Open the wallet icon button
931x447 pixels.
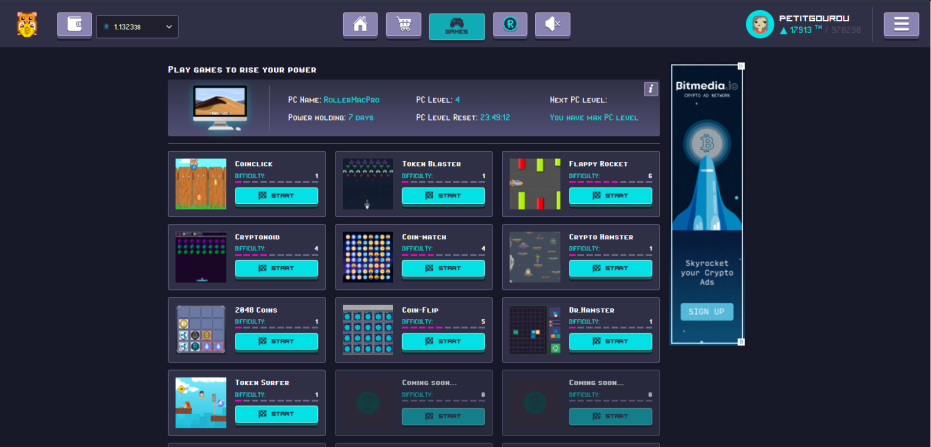[x=74, y=25]
